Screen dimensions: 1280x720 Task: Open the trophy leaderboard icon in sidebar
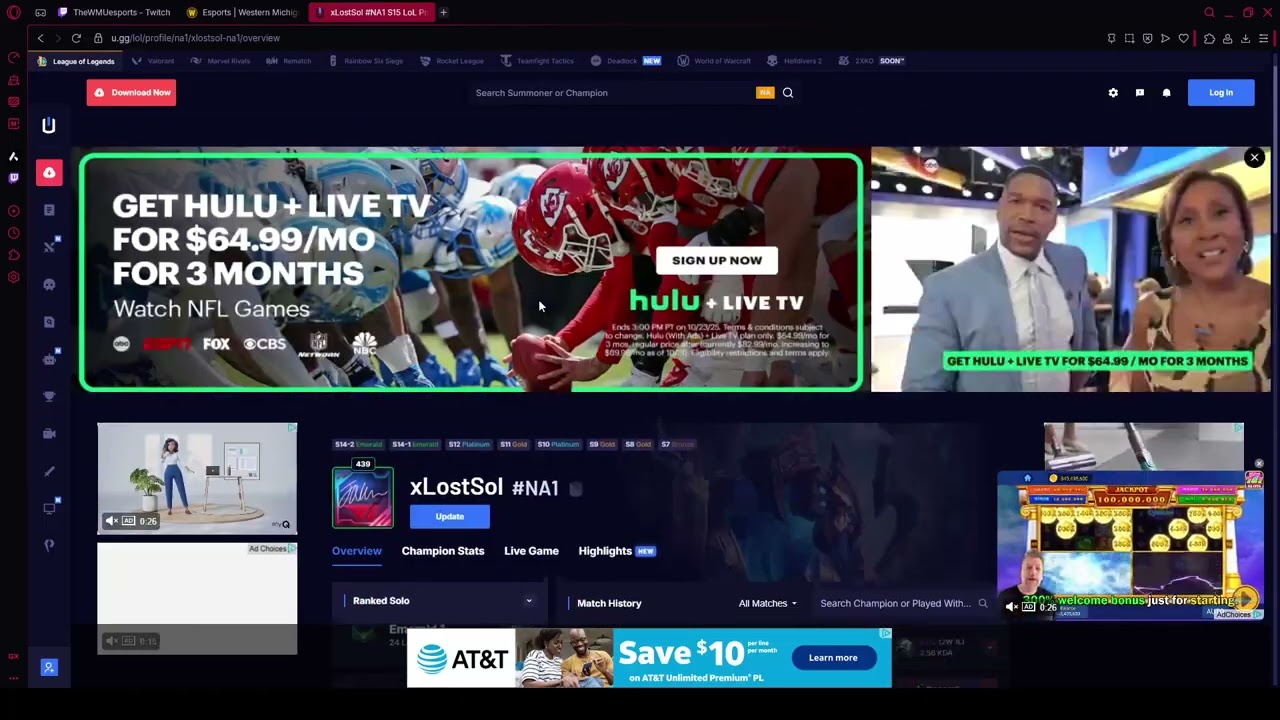coord(49,396)
